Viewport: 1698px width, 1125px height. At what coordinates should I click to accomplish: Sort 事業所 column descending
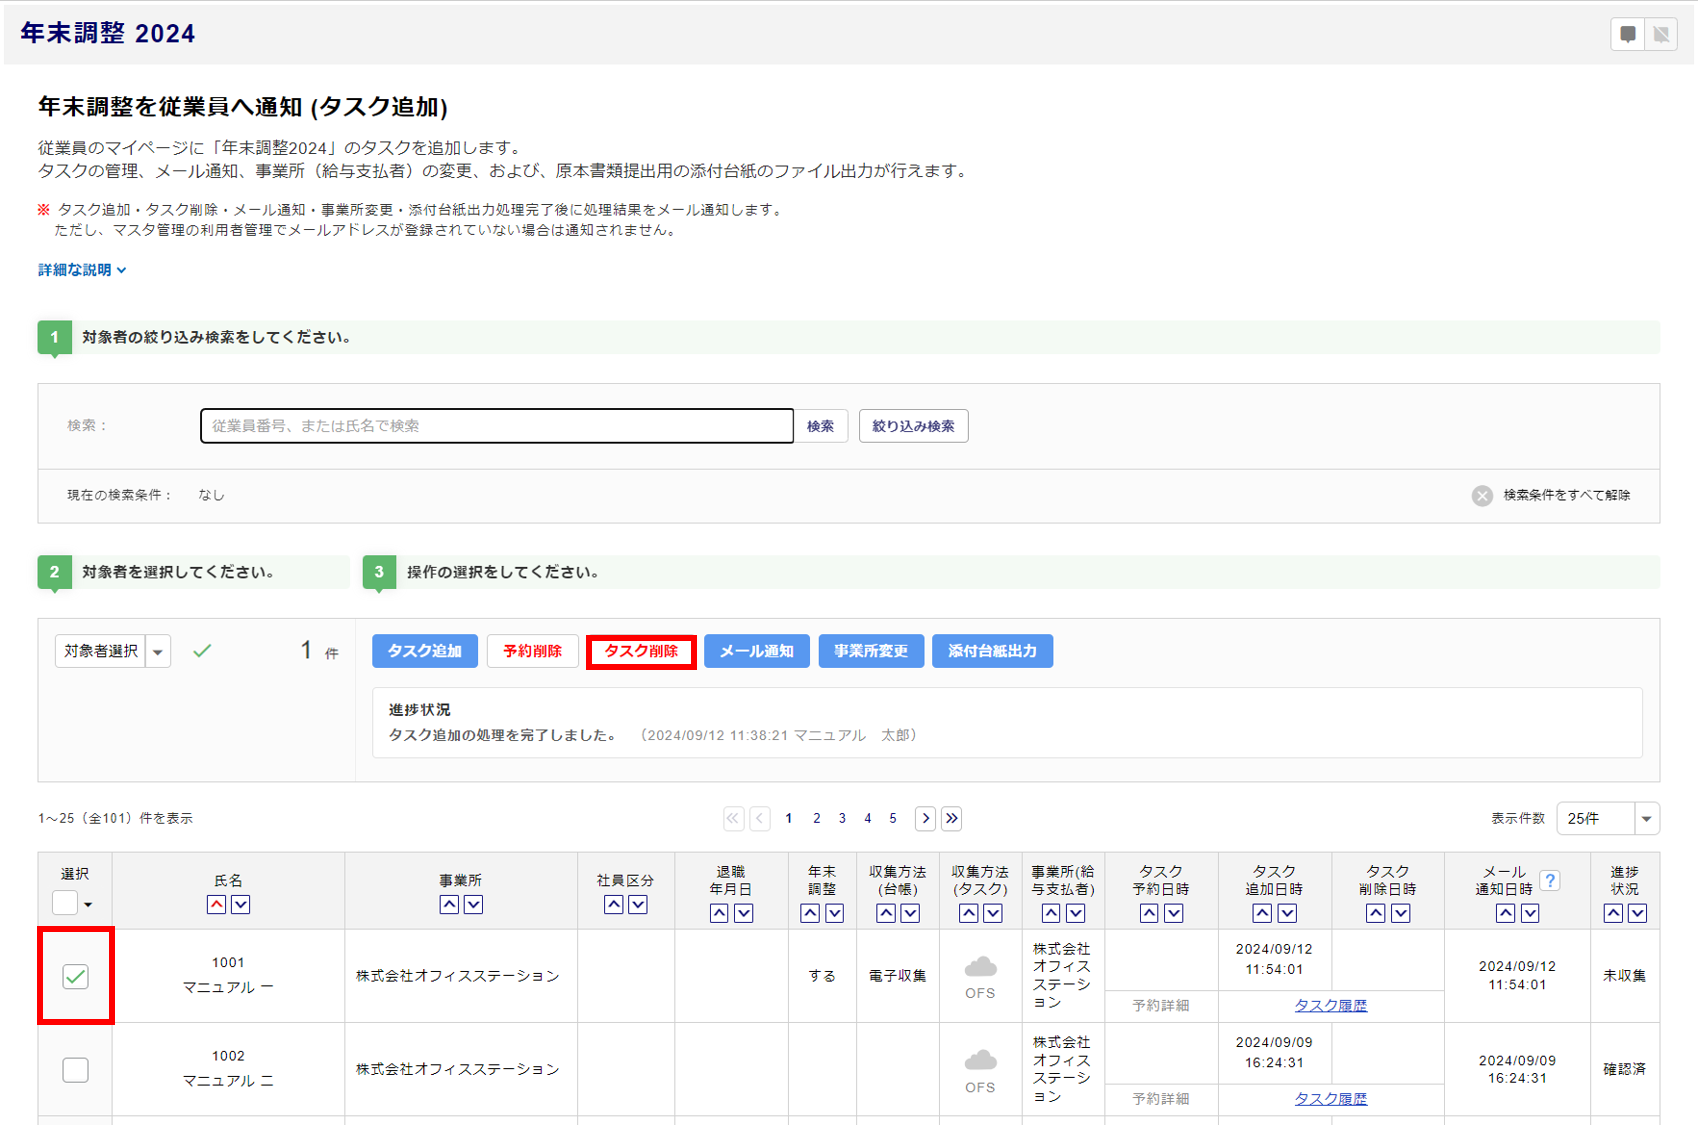pyautogui.click(x=474, y=904)
